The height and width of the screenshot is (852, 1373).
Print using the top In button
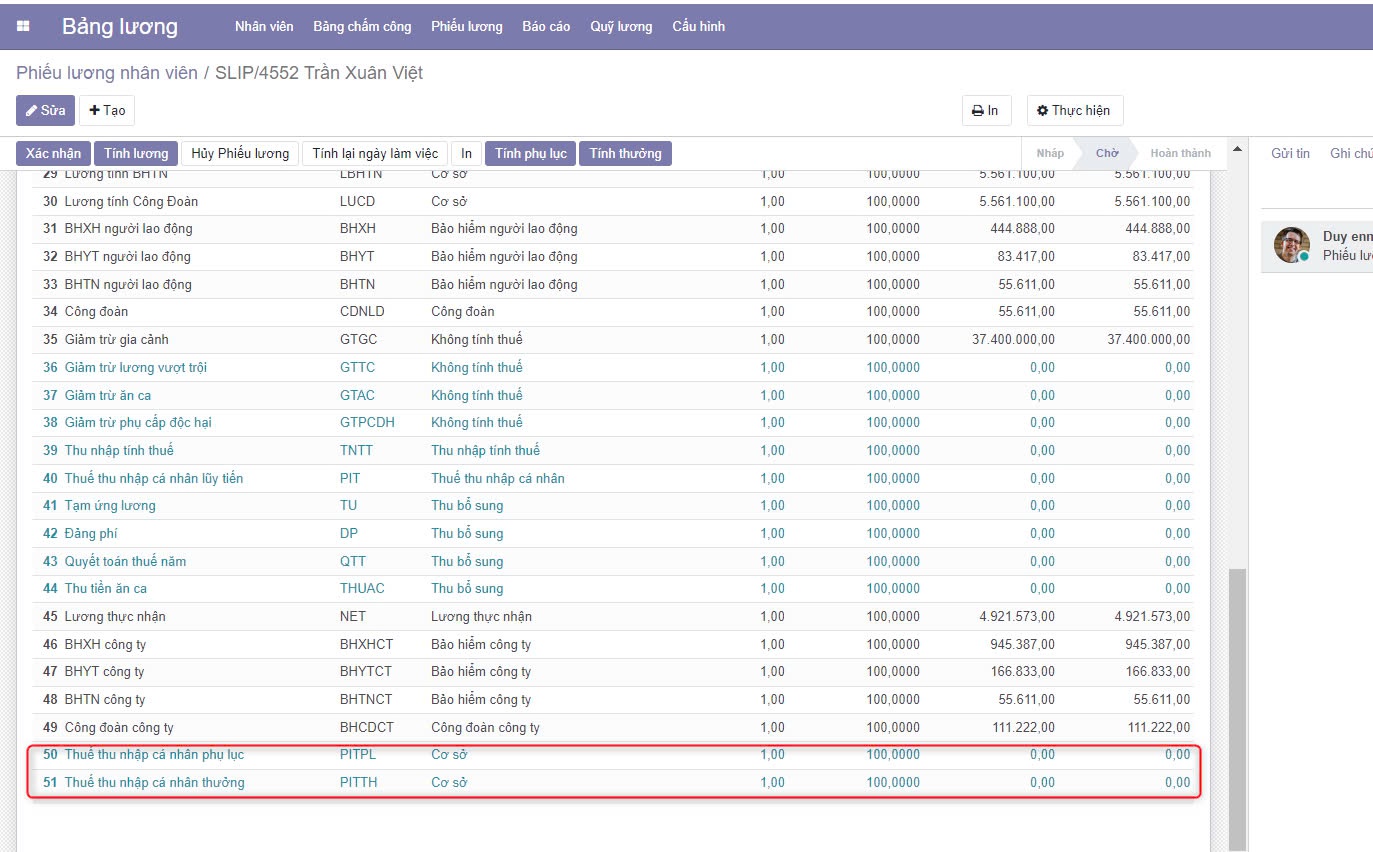pos(986,110)
